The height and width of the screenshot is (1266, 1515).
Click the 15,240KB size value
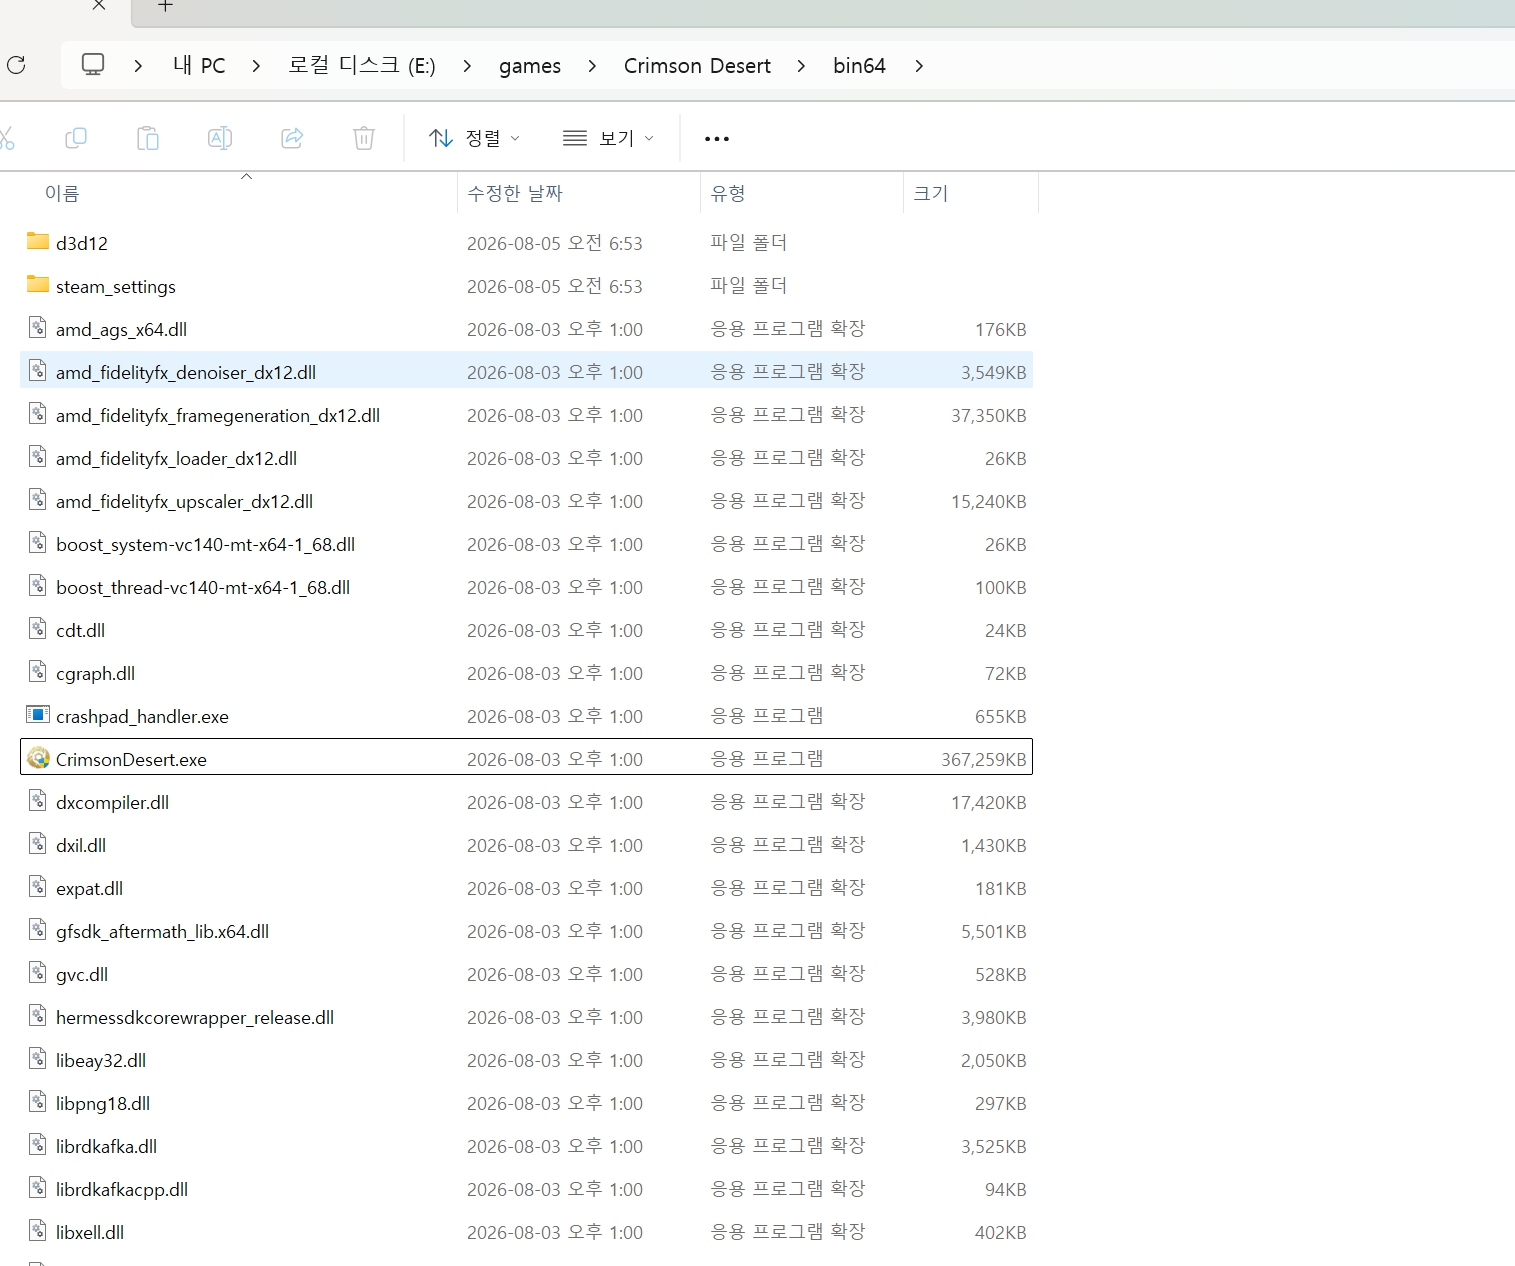point(989,502)
